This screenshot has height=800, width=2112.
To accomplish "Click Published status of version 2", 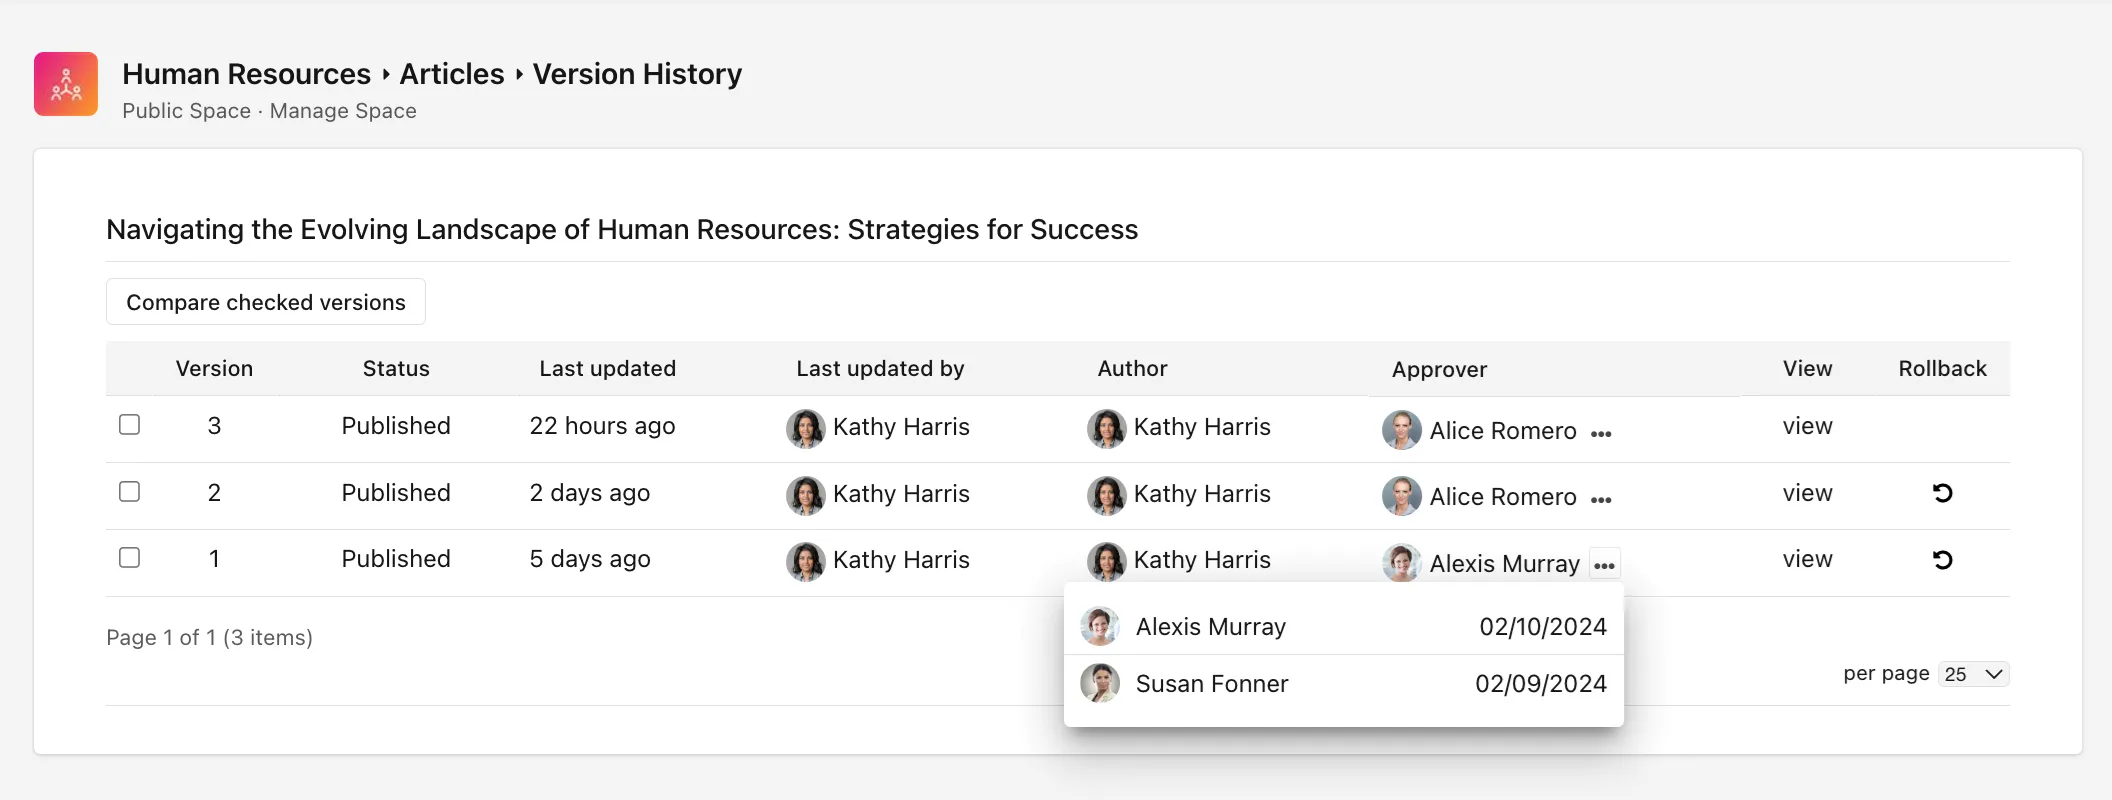I will click(396, 493).
